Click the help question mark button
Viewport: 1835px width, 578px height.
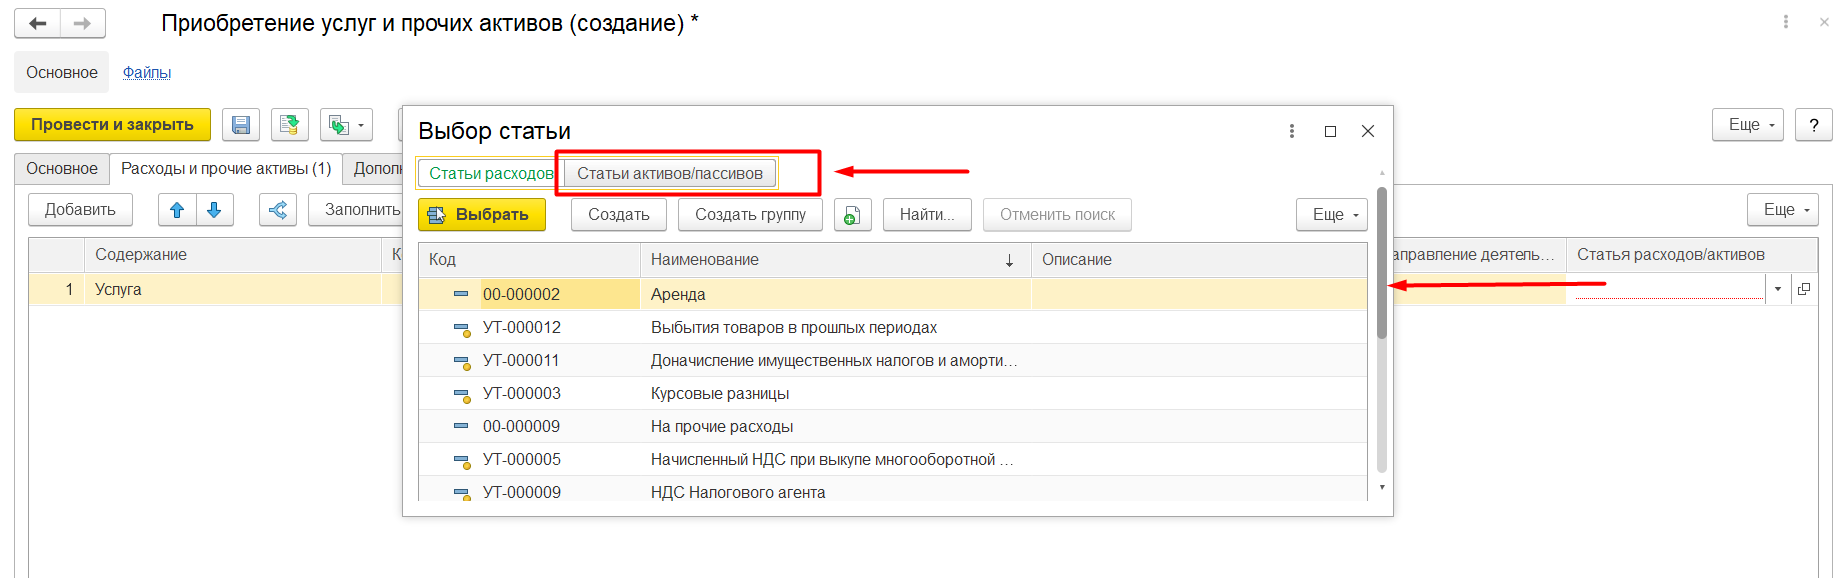pyautogui.click(x=1814, y=125)
